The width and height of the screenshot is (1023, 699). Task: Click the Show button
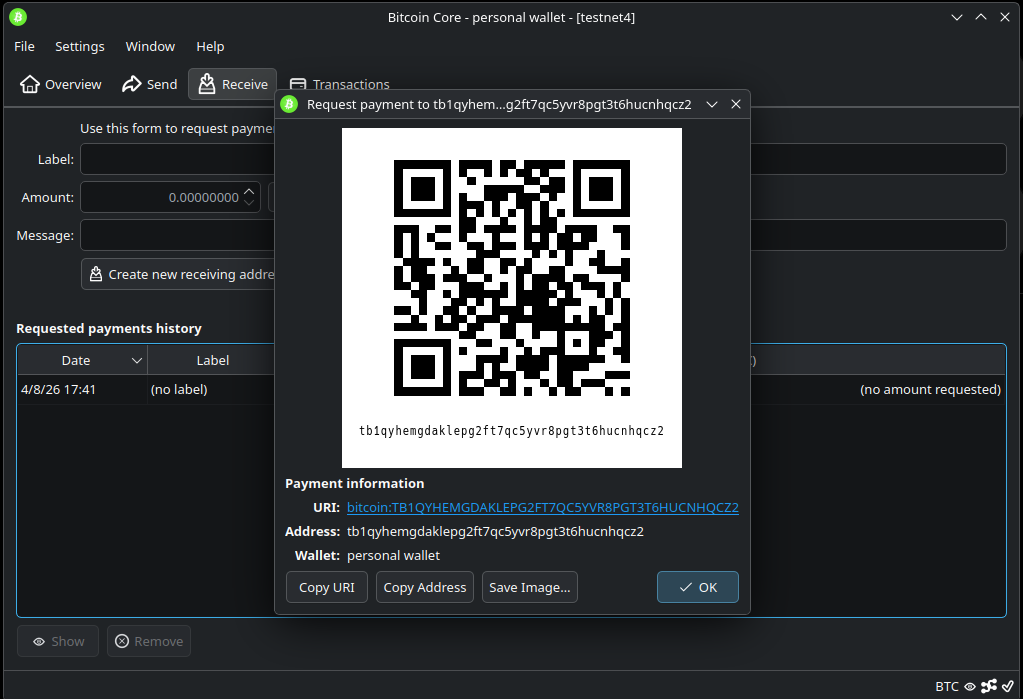58,642
